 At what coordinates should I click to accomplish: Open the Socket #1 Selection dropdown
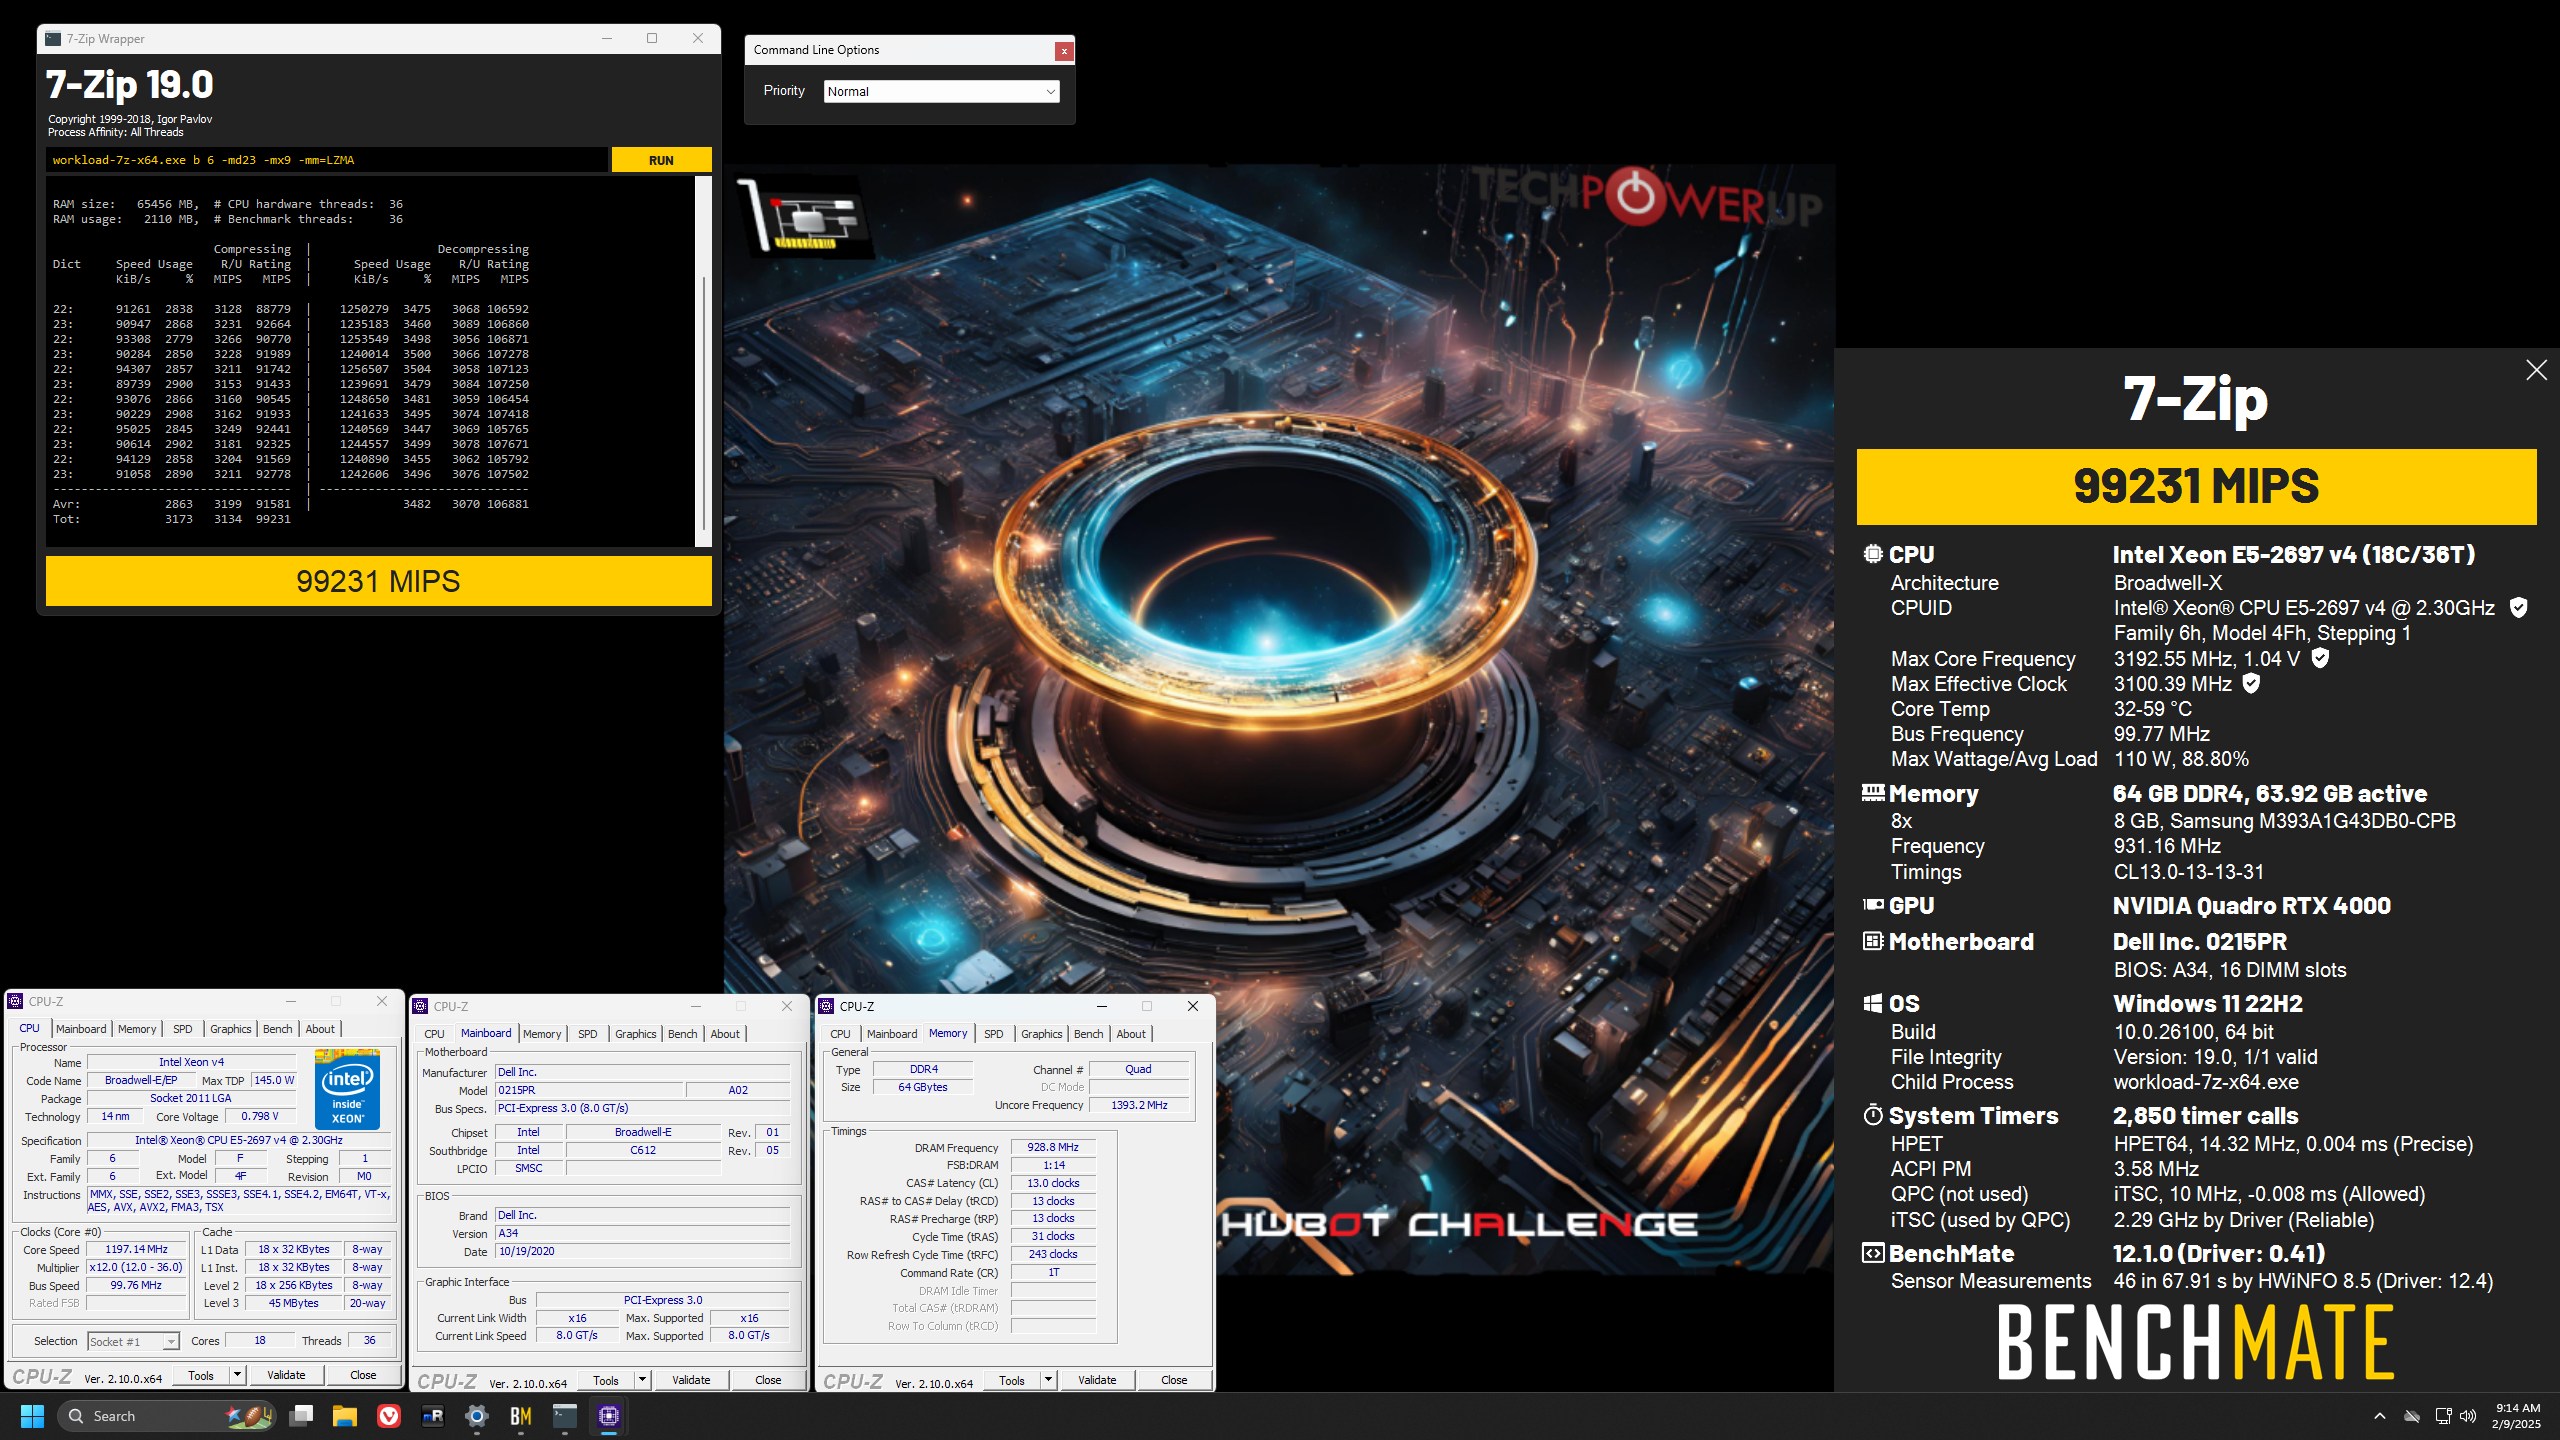(x=133, y=1341)
